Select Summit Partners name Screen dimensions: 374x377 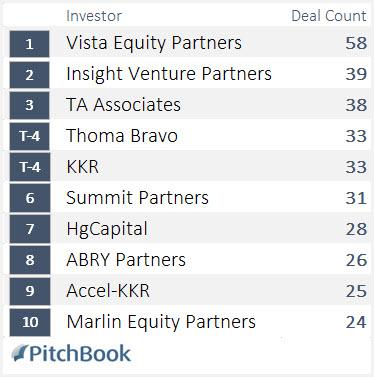137,198
